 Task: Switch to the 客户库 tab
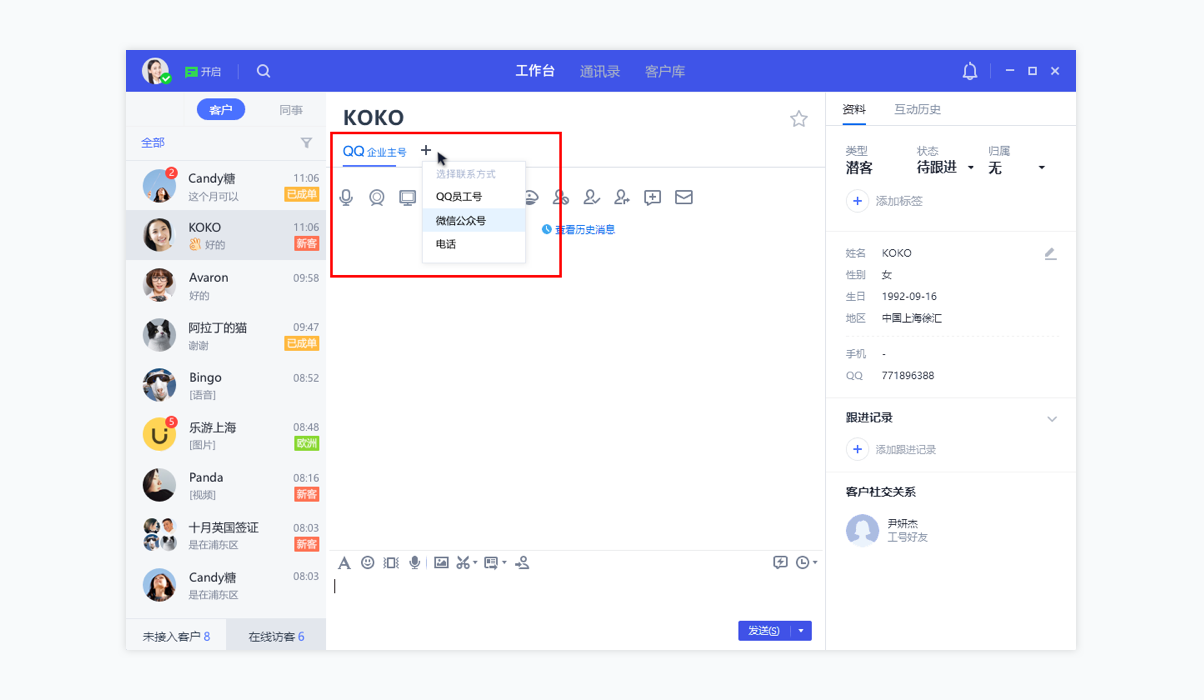[x=665, y=71]
